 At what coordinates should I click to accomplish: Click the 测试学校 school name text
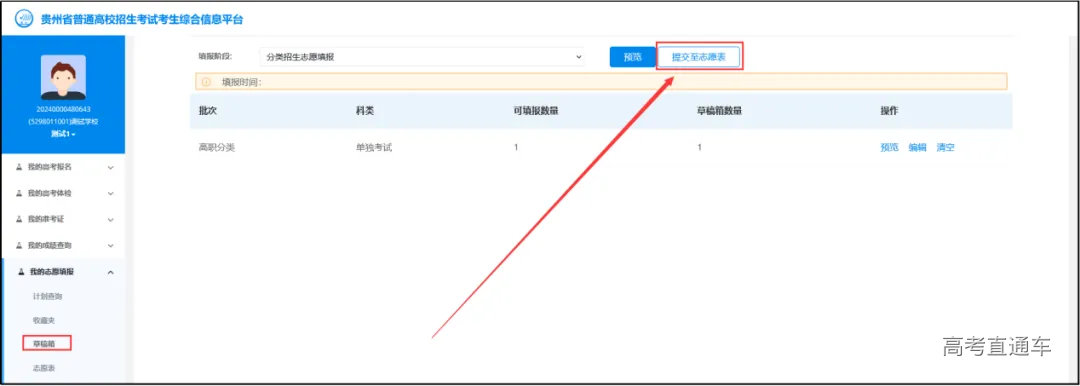tap(63, 121)
